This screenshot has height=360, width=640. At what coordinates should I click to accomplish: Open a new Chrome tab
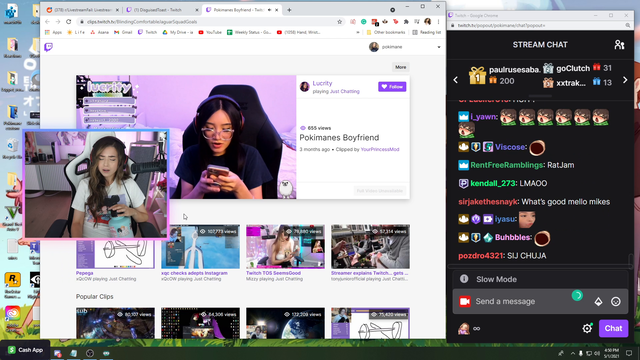click(289, 10)
